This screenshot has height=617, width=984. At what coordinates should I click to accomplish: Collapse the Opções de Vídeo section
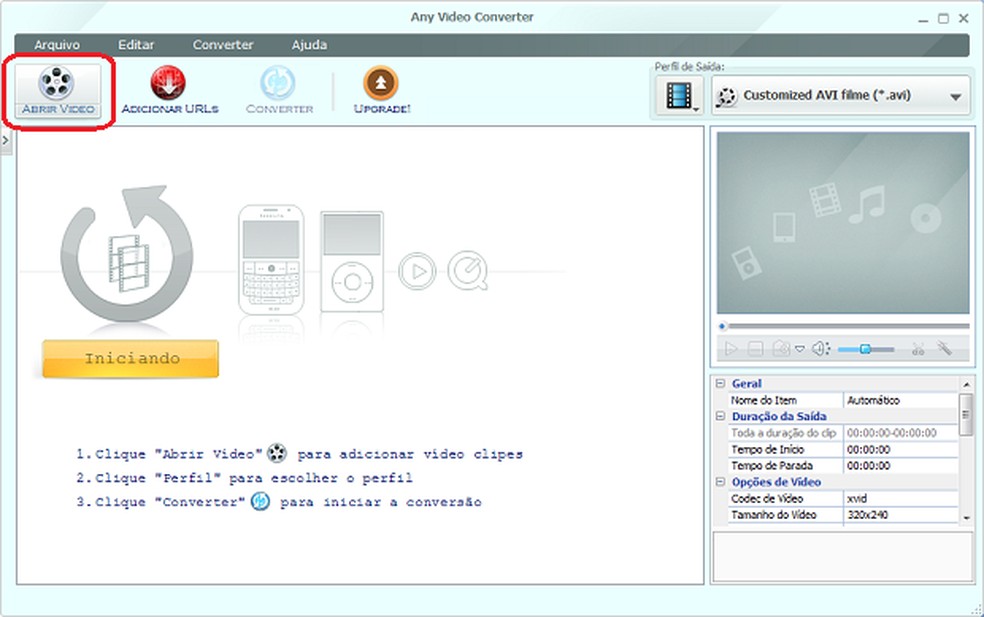tap(720, 481)
